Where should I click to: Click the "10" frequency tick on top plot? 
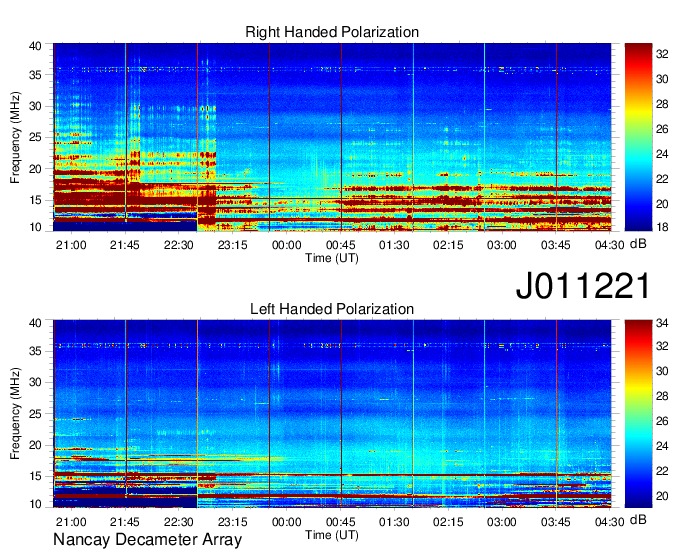(x=35, y=227)
